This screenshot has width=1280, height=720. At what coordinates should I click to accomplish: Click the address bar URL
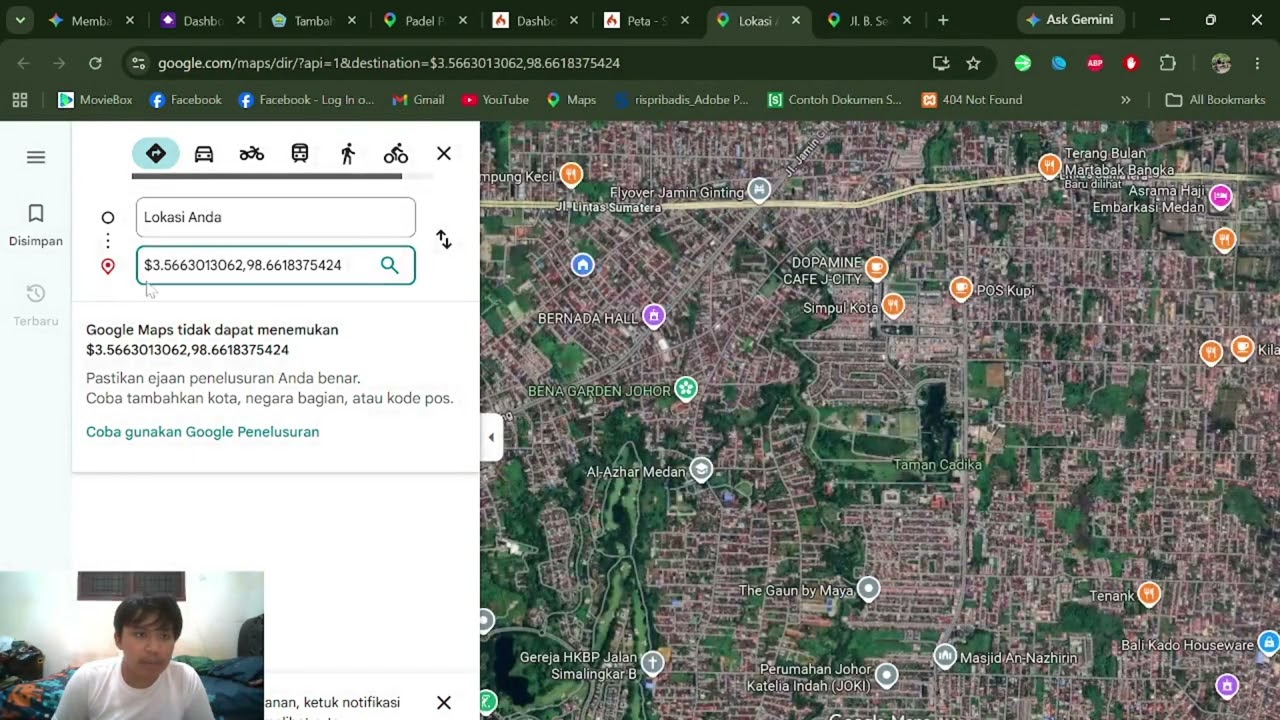(x=389, y=63)
